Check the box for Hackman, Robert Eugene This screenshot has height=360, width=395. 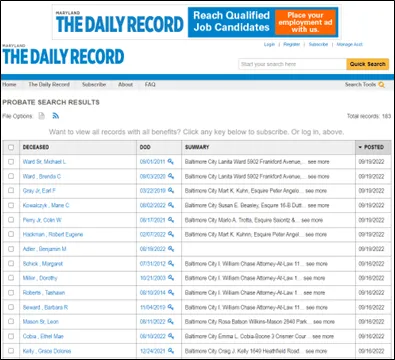coord(11,234)
